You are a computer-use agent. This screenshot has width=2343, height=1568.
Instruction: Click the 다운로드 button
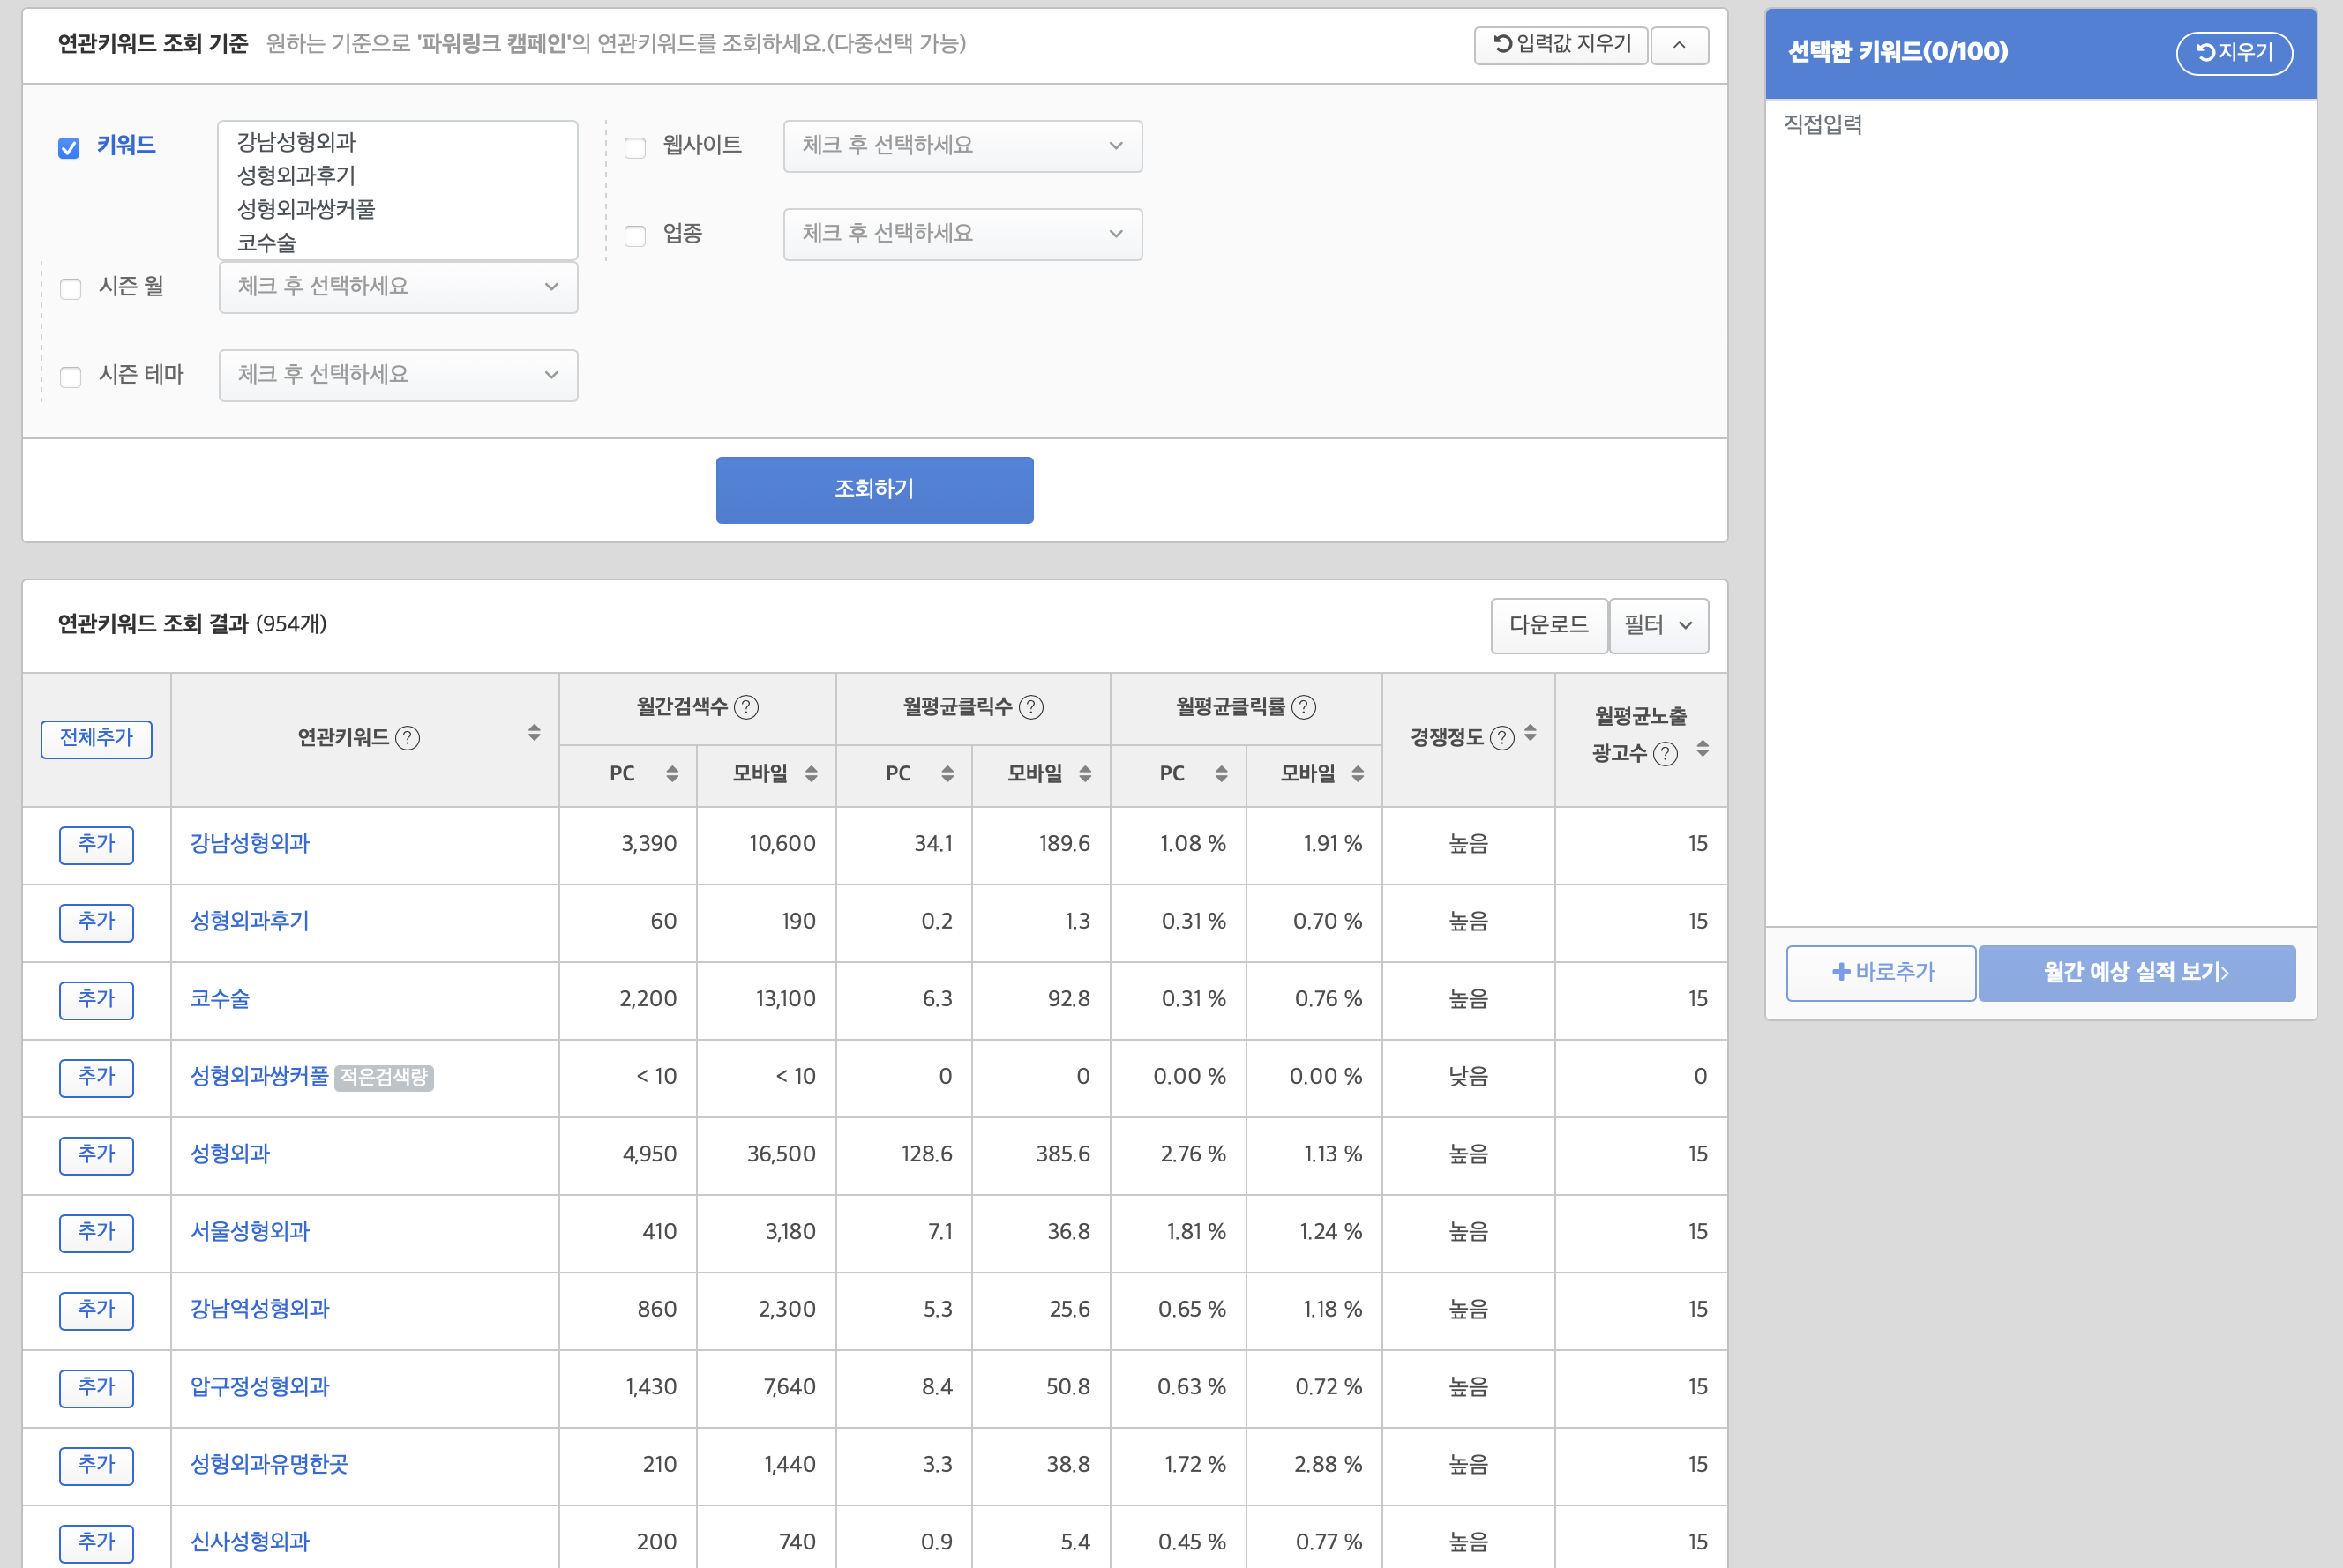[1548, 626]
